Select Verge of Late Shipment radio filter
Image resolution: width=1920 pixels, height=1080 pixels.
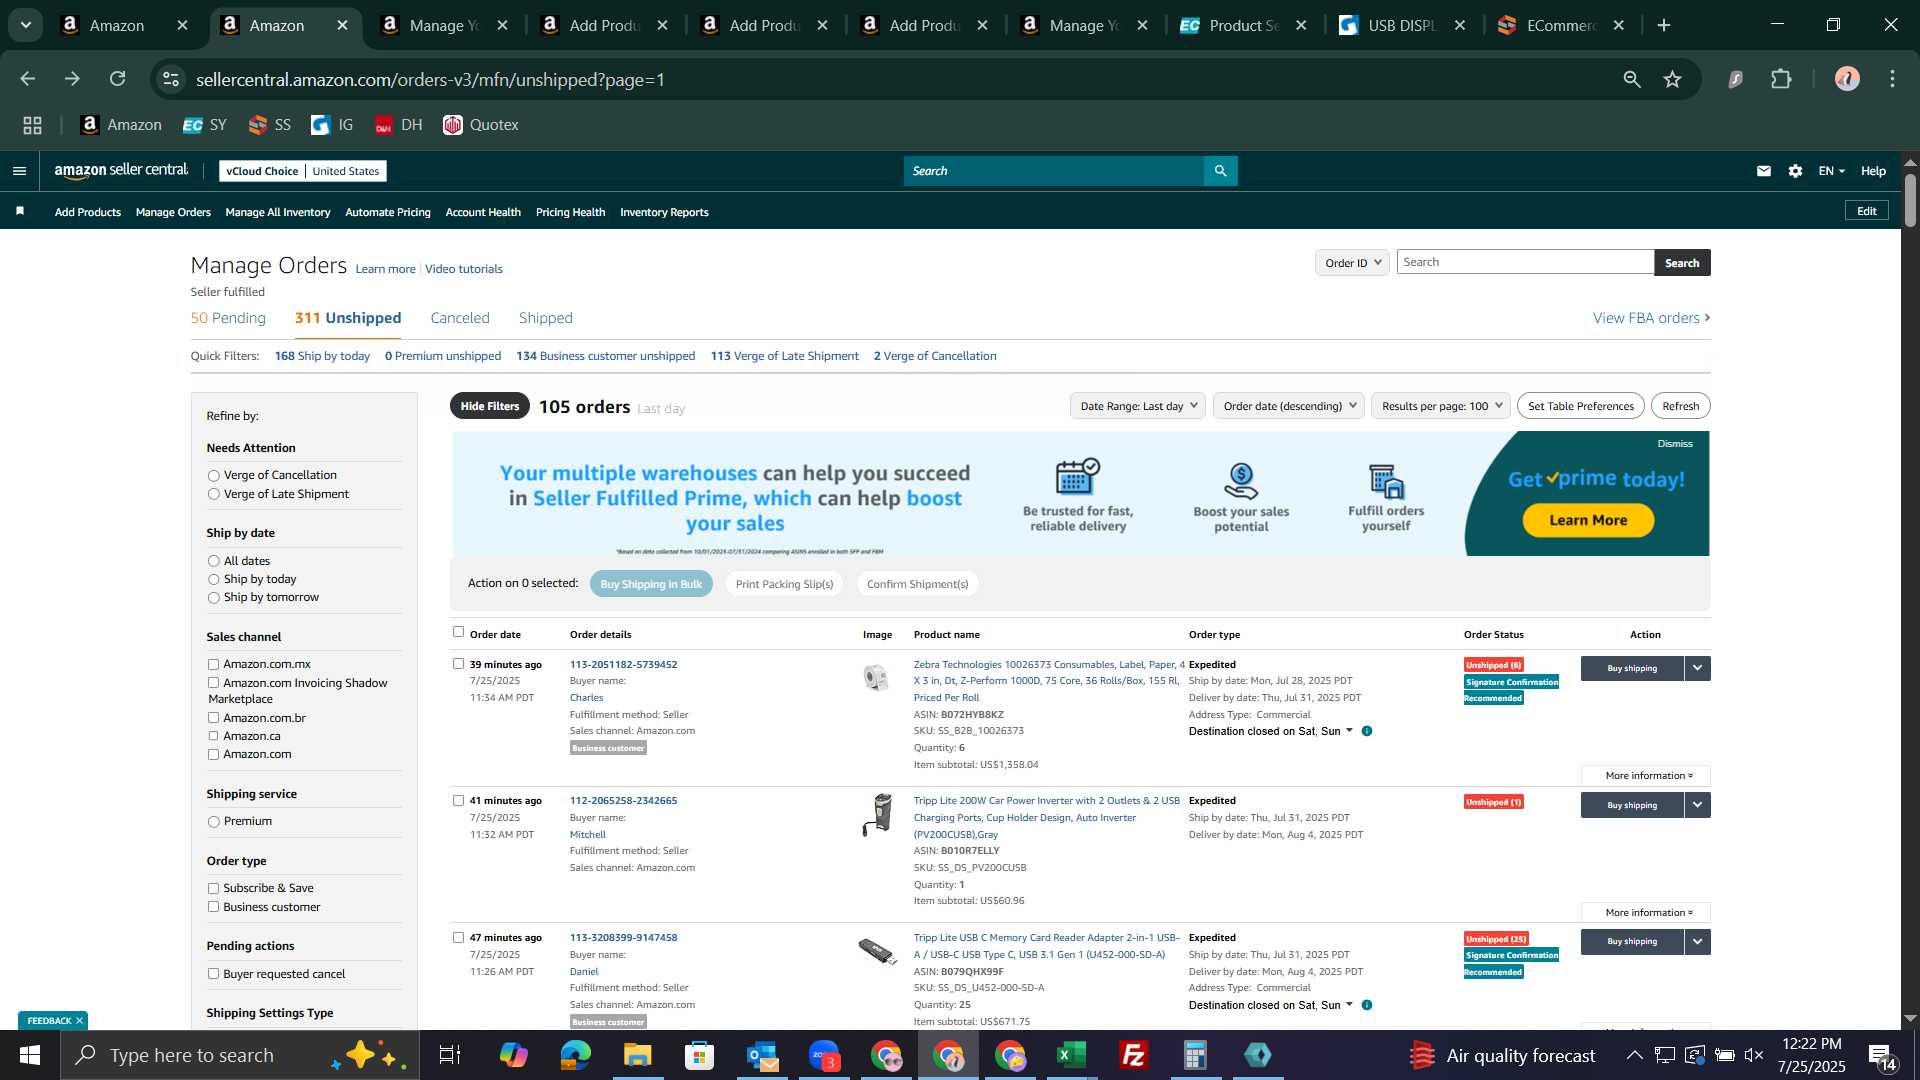[213, 495]
